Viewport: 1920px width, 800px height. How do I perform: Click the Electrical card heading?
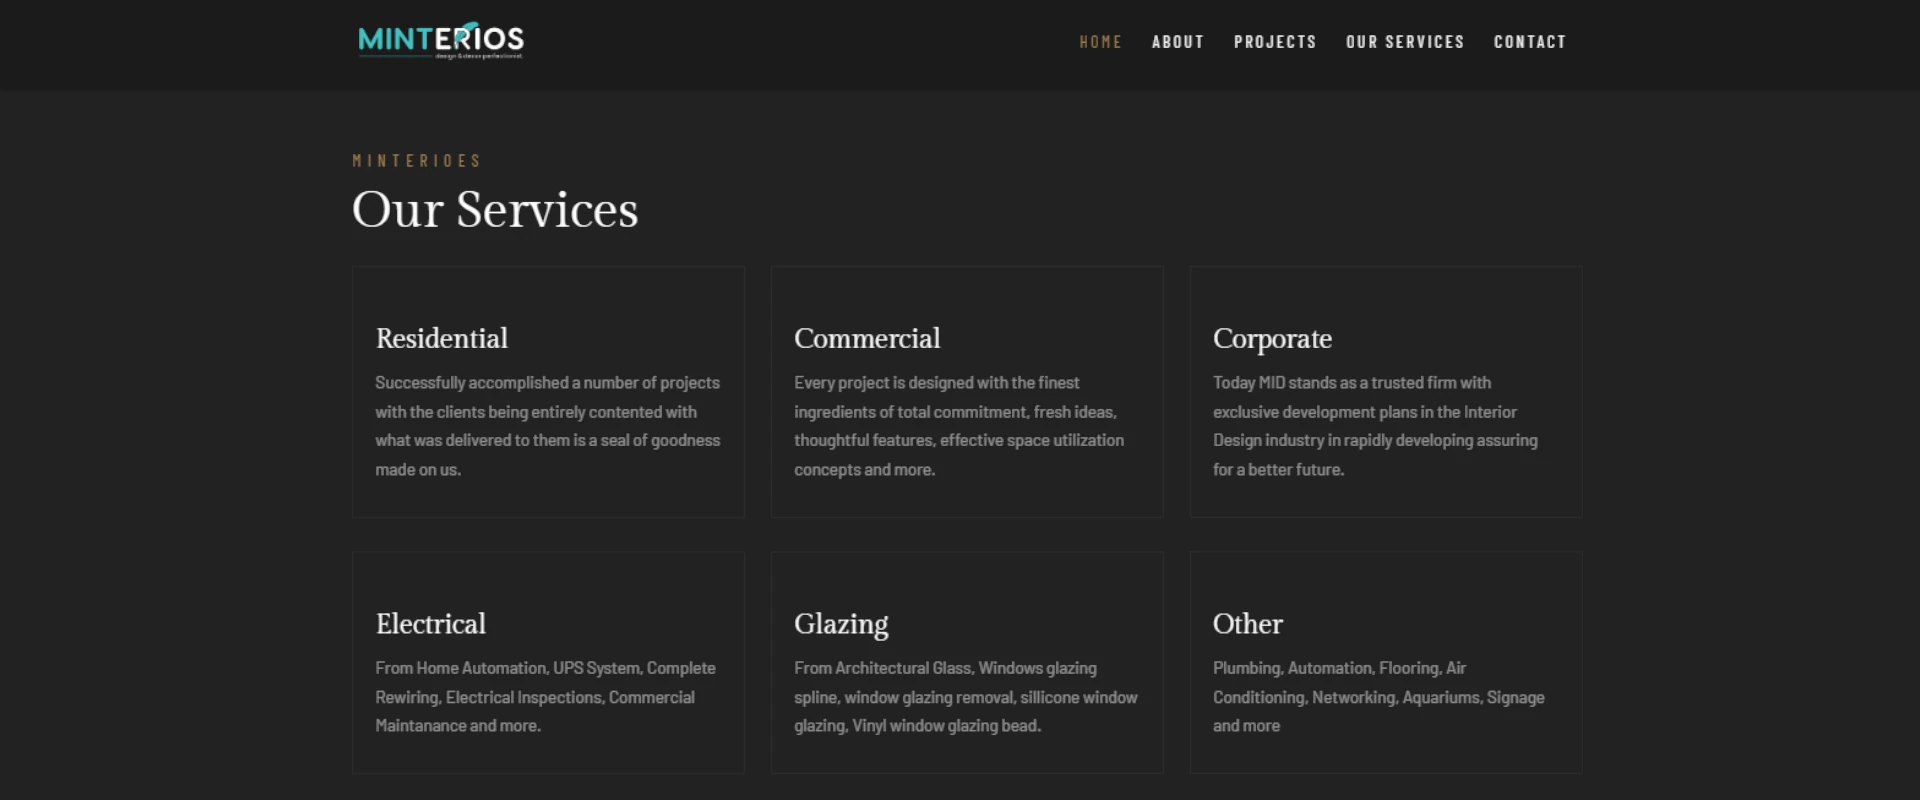(x=431, y=624)
